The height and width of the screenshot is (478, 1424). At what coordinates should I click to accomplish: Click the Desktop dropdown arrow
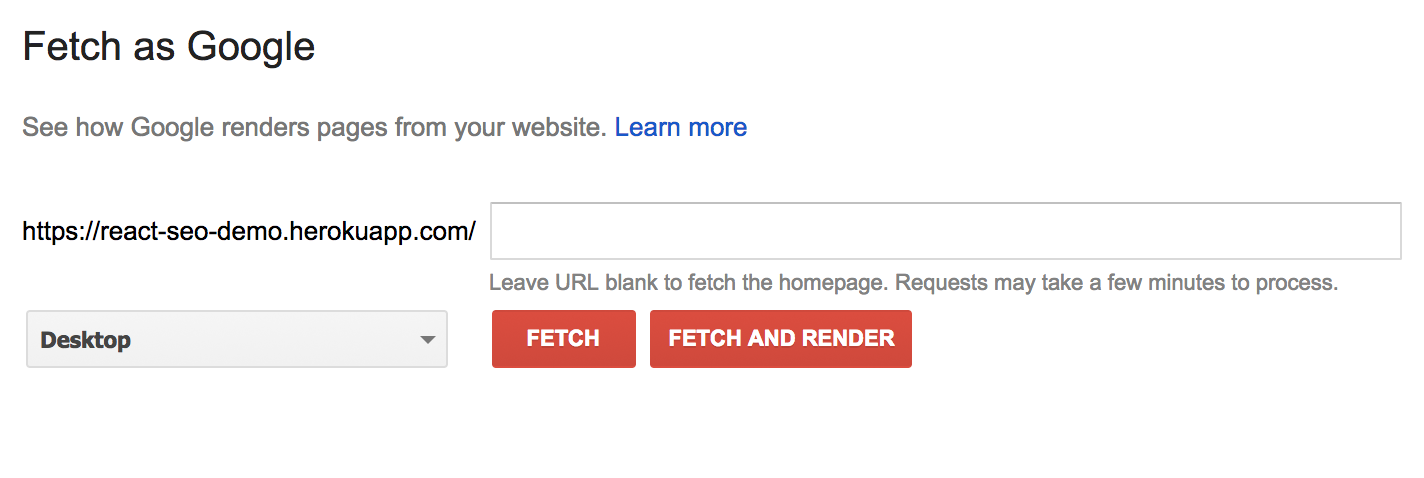tap(428, 340)
